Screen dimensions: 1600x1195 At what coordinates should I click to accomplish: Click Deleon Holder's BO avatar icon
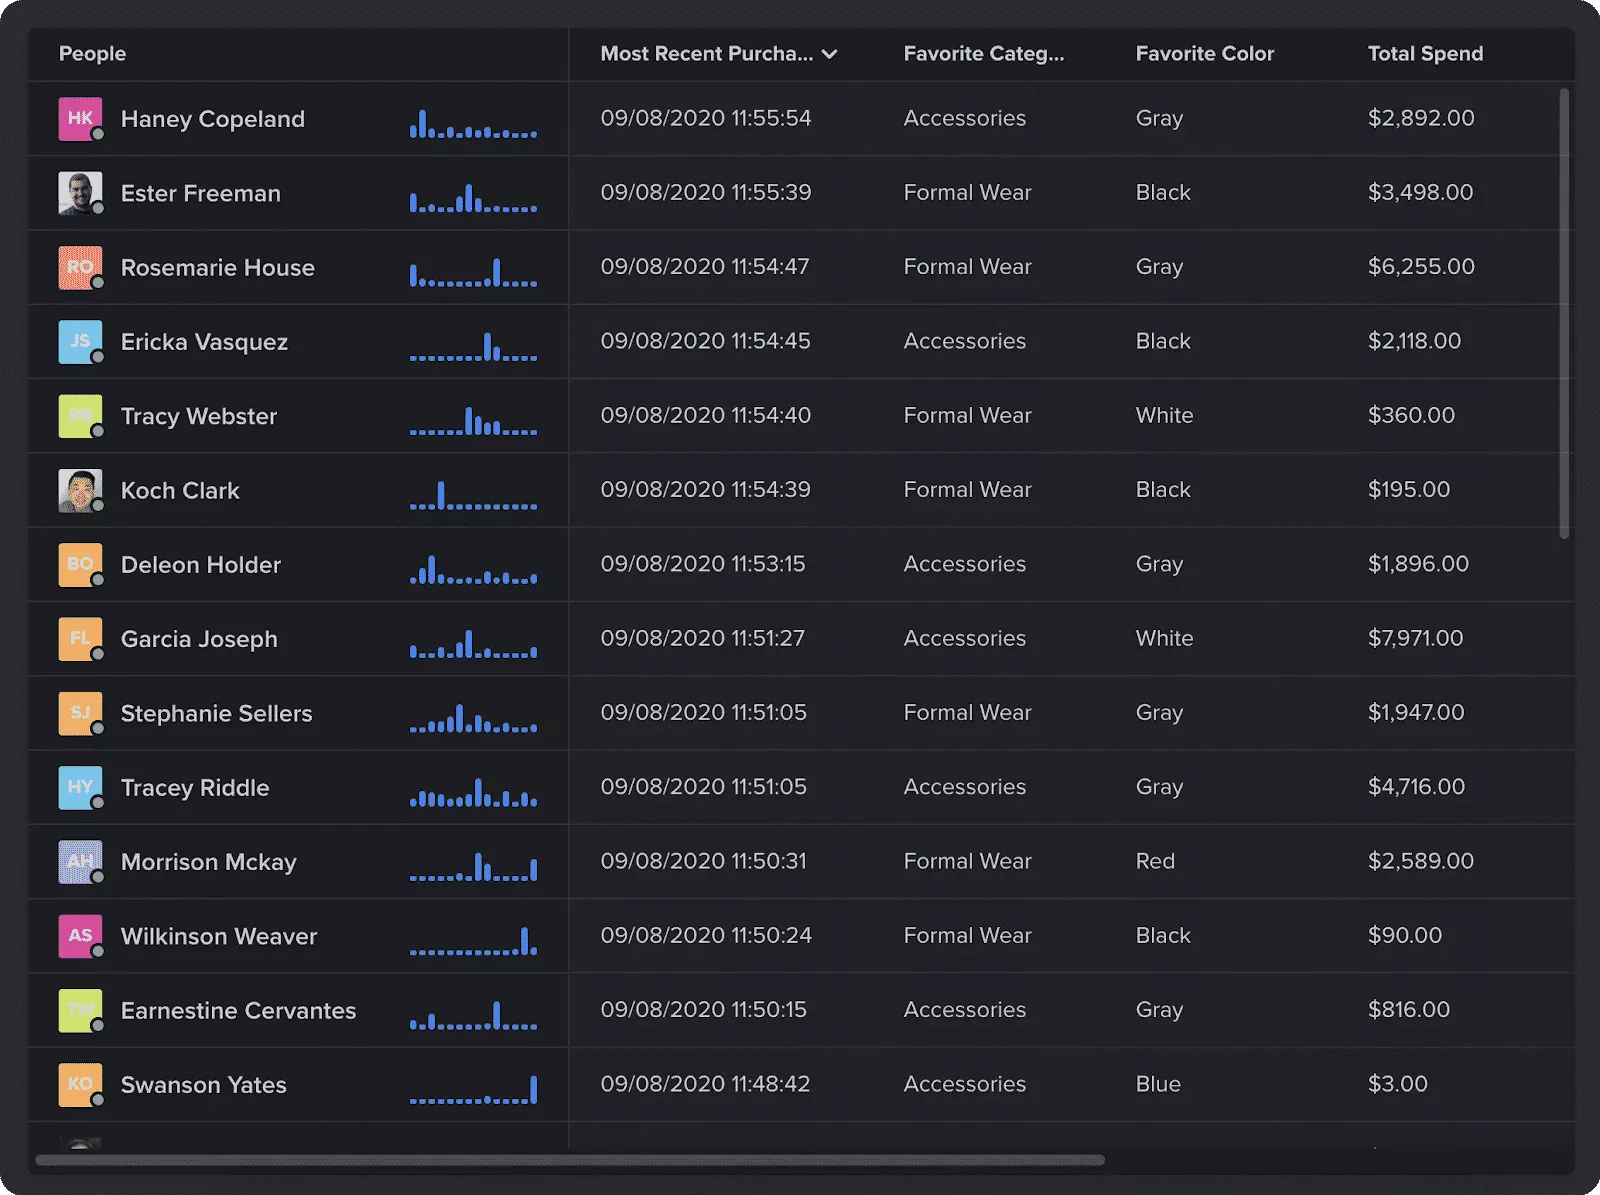pos(80,565)
